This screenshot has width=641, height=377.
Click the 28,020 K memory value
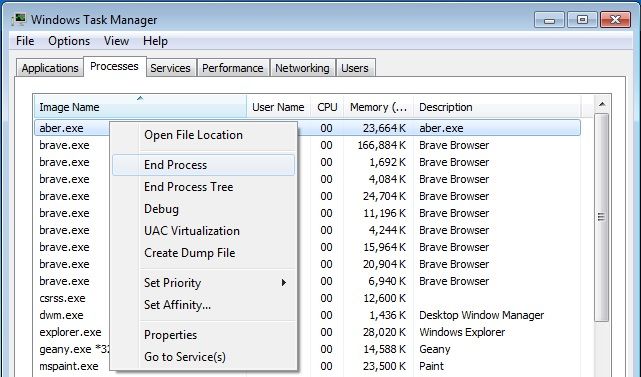384,332
